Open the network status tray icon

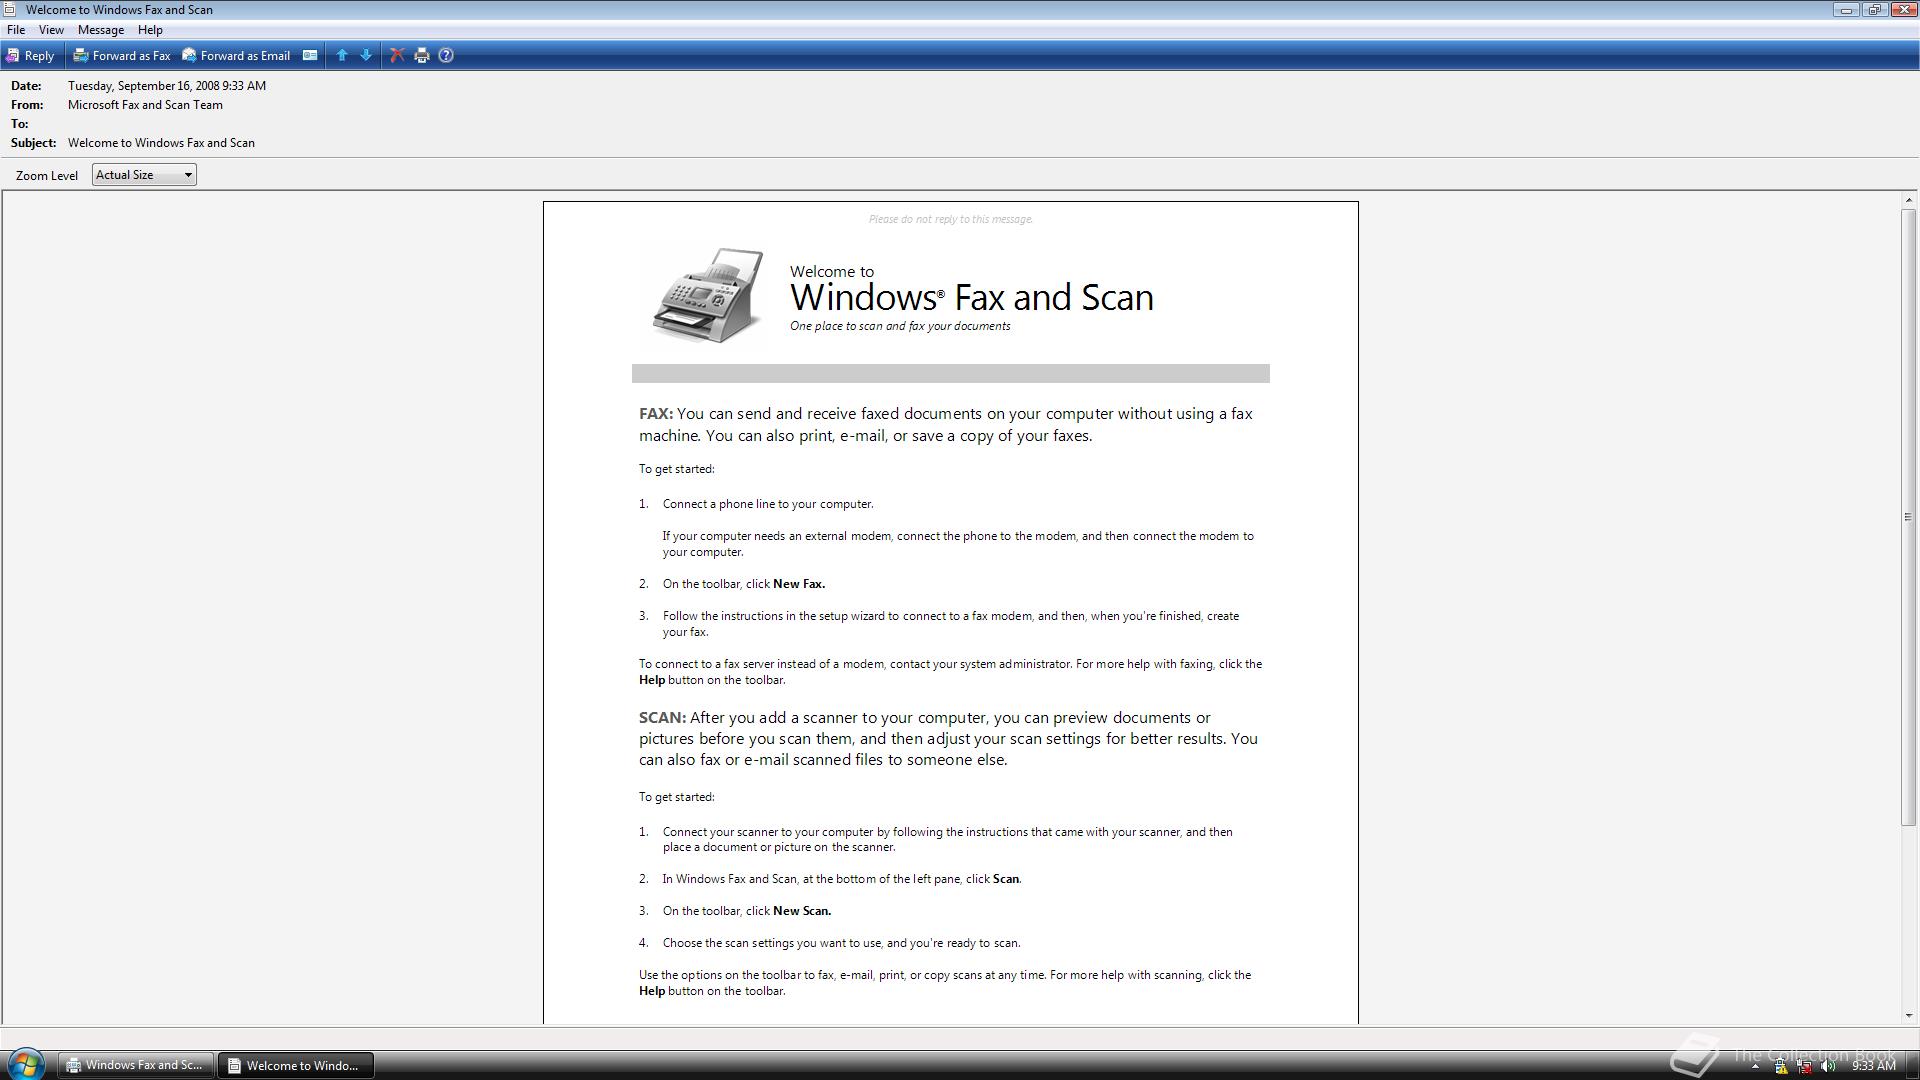click(x=1805, y=1066)
